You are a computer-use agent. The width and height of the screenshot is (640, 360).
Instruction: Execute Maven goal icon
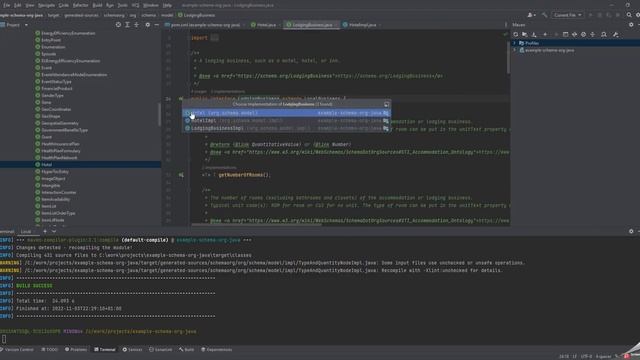565,35
